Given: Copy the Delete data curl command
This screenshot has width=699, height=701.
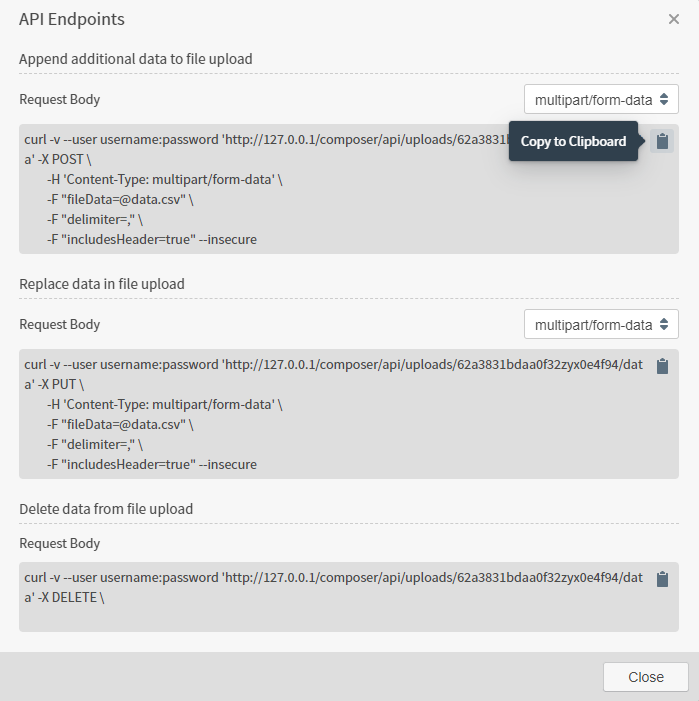Looking at the screenshot, I should (x=661, y=579).
